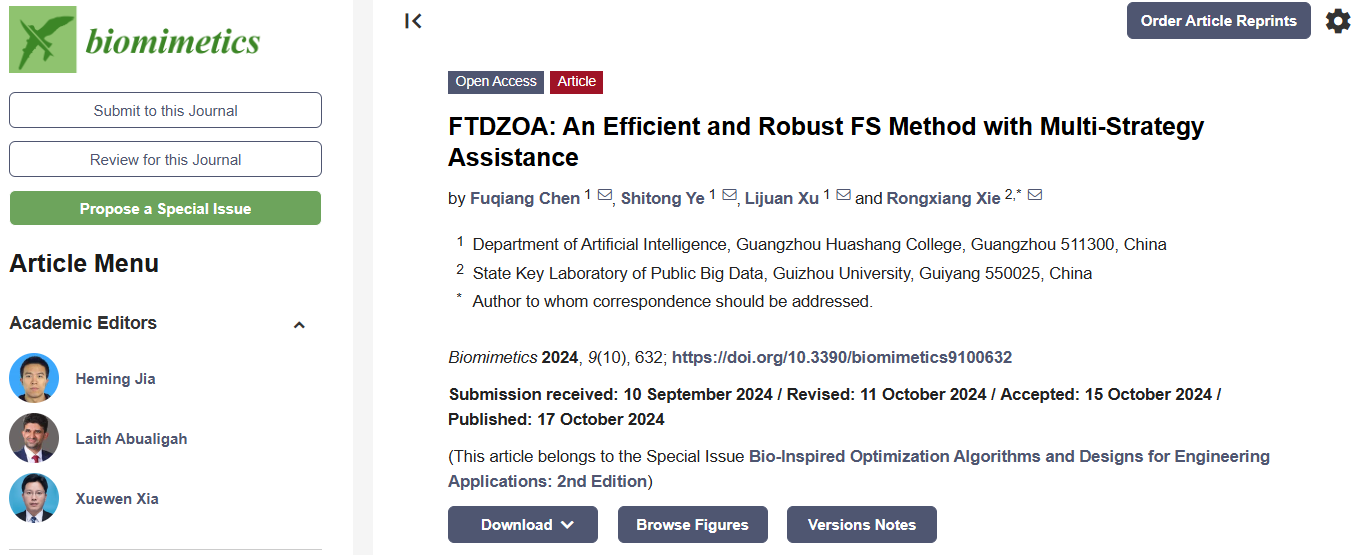Click the Biomimetics journal logo

pos(135,40)
